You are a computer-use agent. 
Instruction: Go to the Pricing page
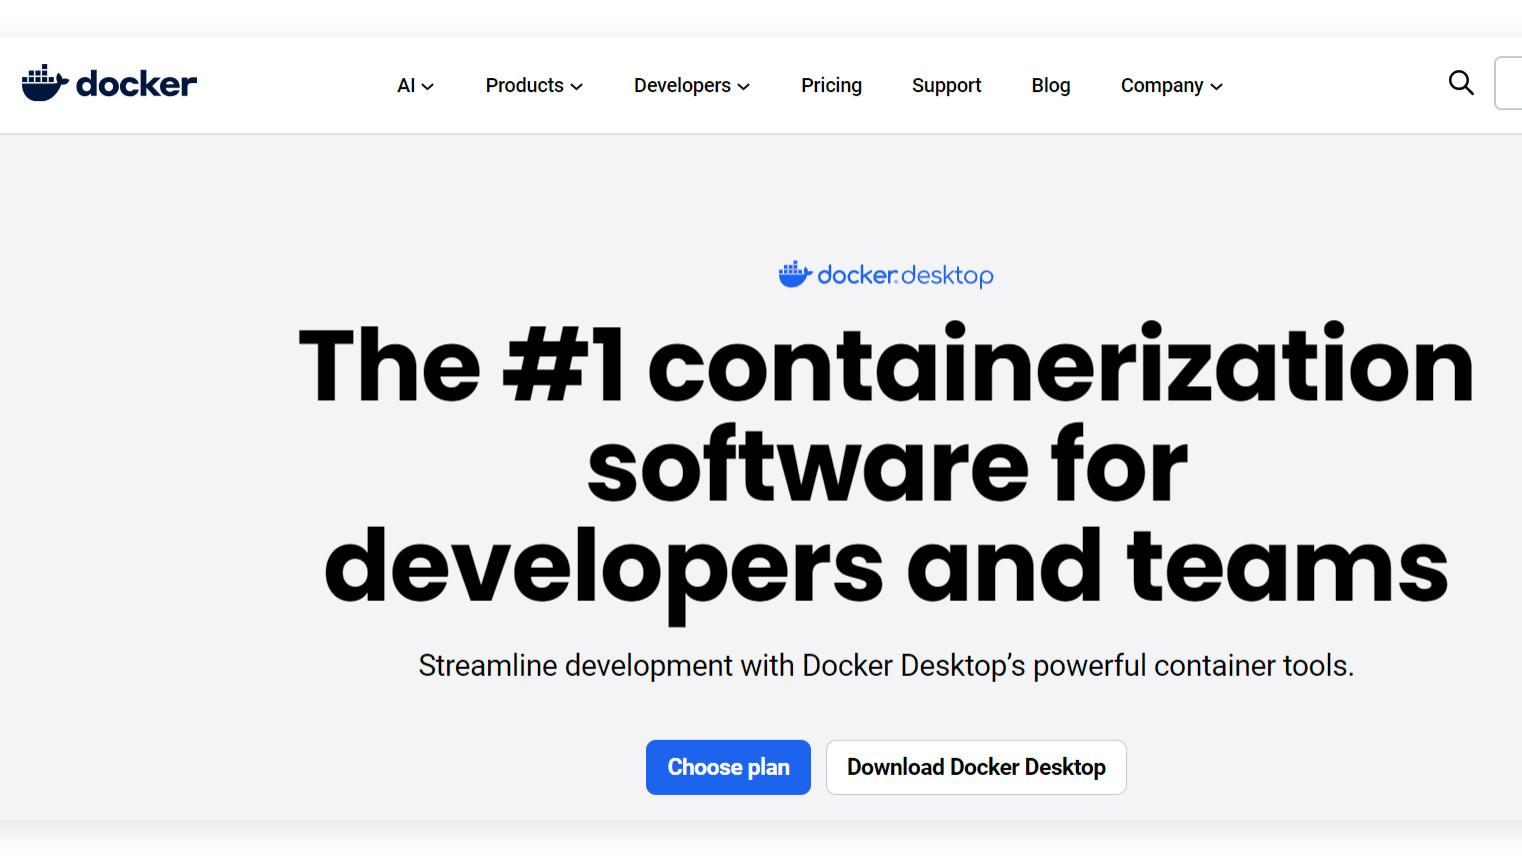(831, 85)
